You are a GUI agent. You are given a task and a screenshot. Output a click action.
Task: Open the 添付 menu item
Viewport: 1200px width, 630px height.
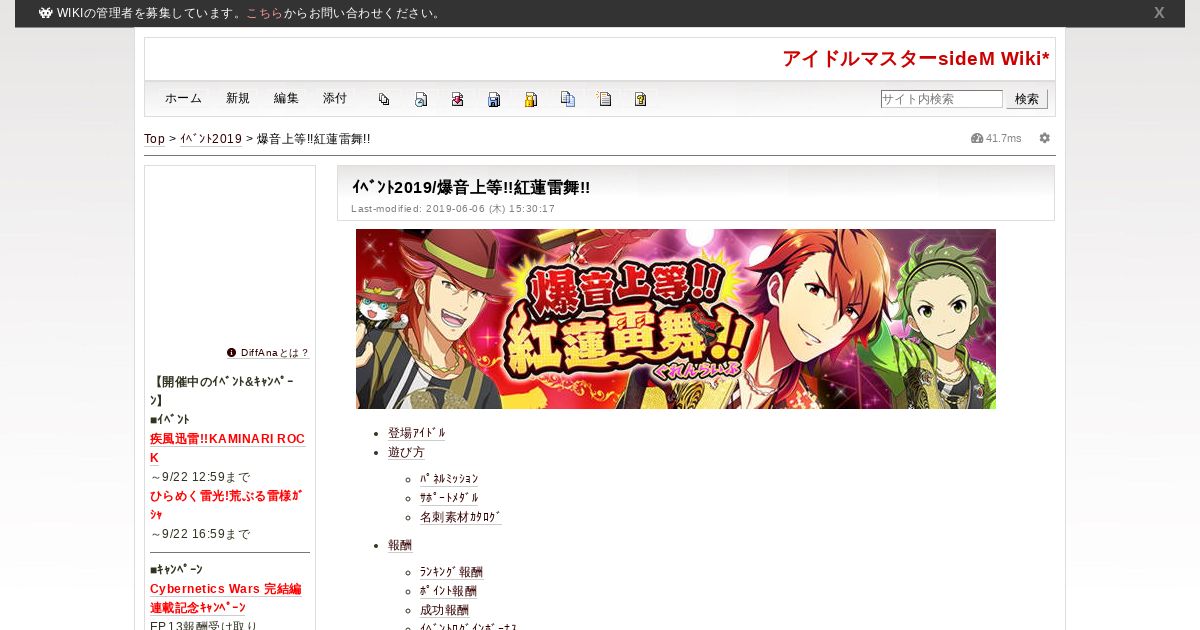tap(335, 98)
